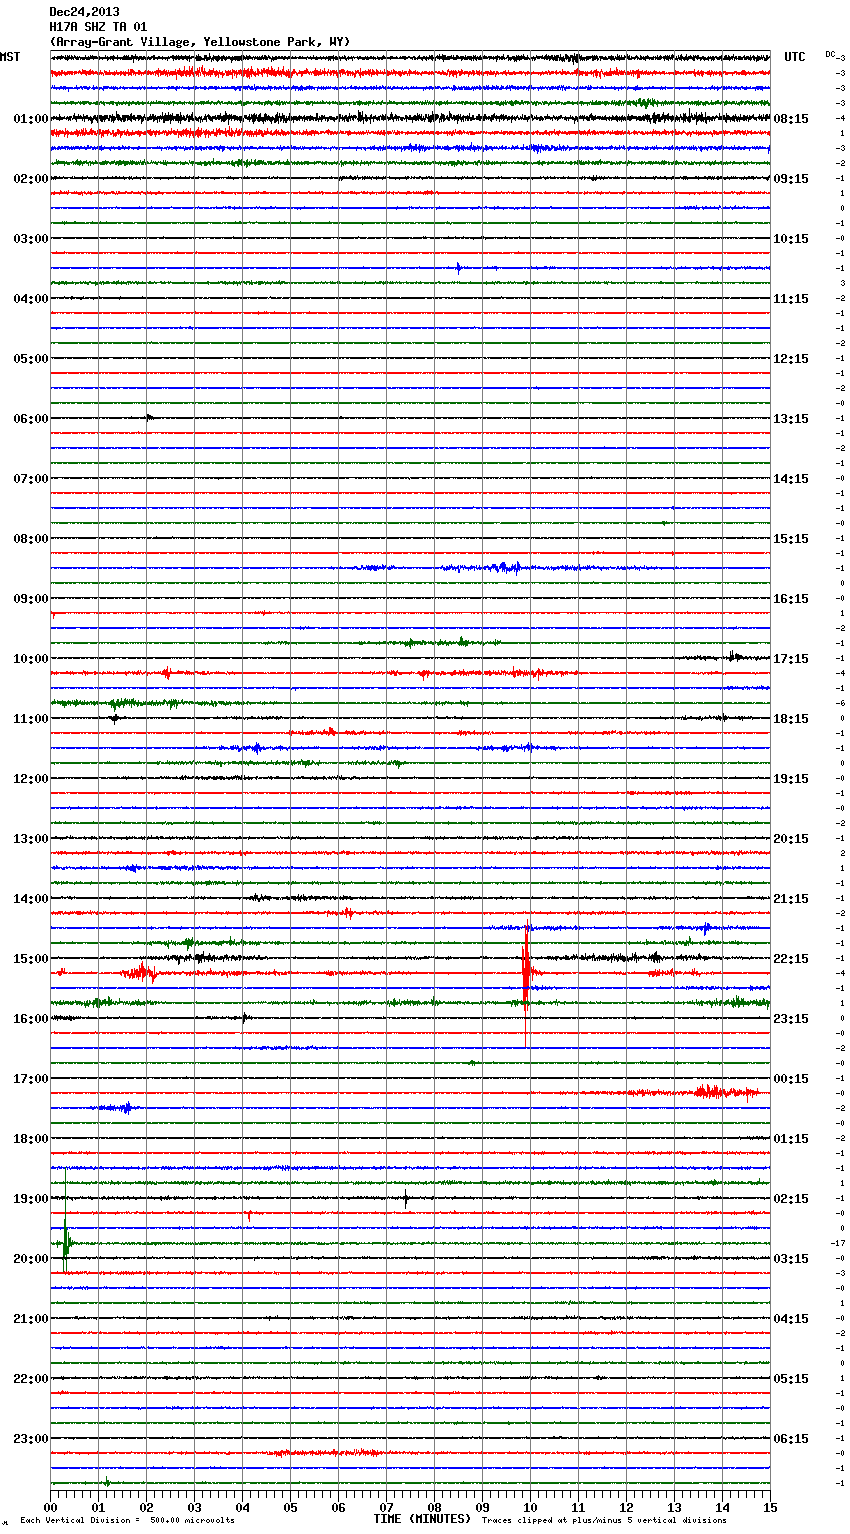Image resolution: width=850 pixels, height=1534 pixels.
Task: Select the 23:00 MST time label
Action: click(x=31, y=1439)
